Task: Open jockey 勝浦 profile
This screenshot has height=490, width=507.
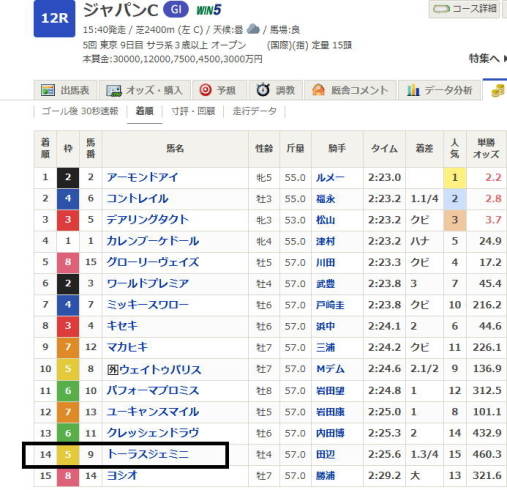Action: (x=325, y=476)
